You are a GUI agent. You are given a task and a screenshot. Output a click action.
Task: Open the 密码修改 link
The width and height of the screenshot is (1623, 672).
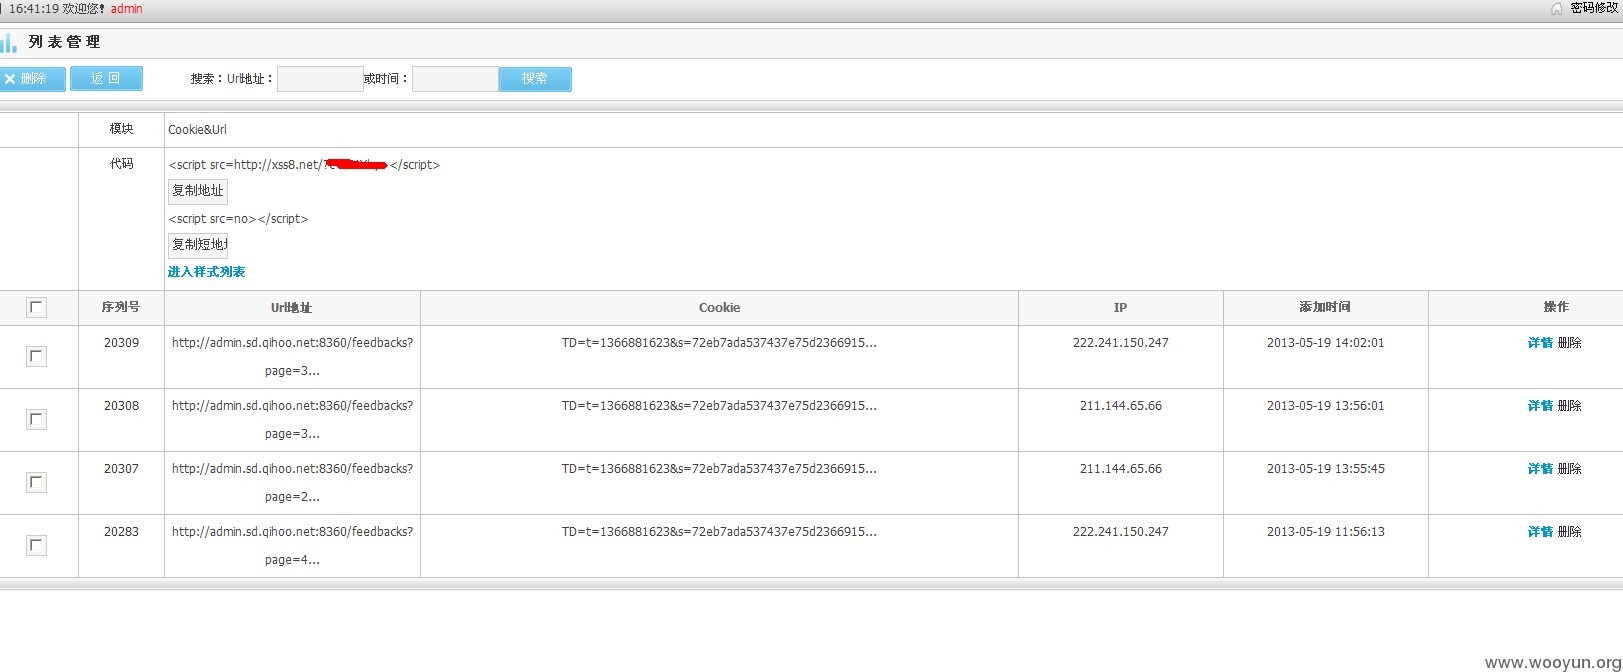[x=1596, y=8]
